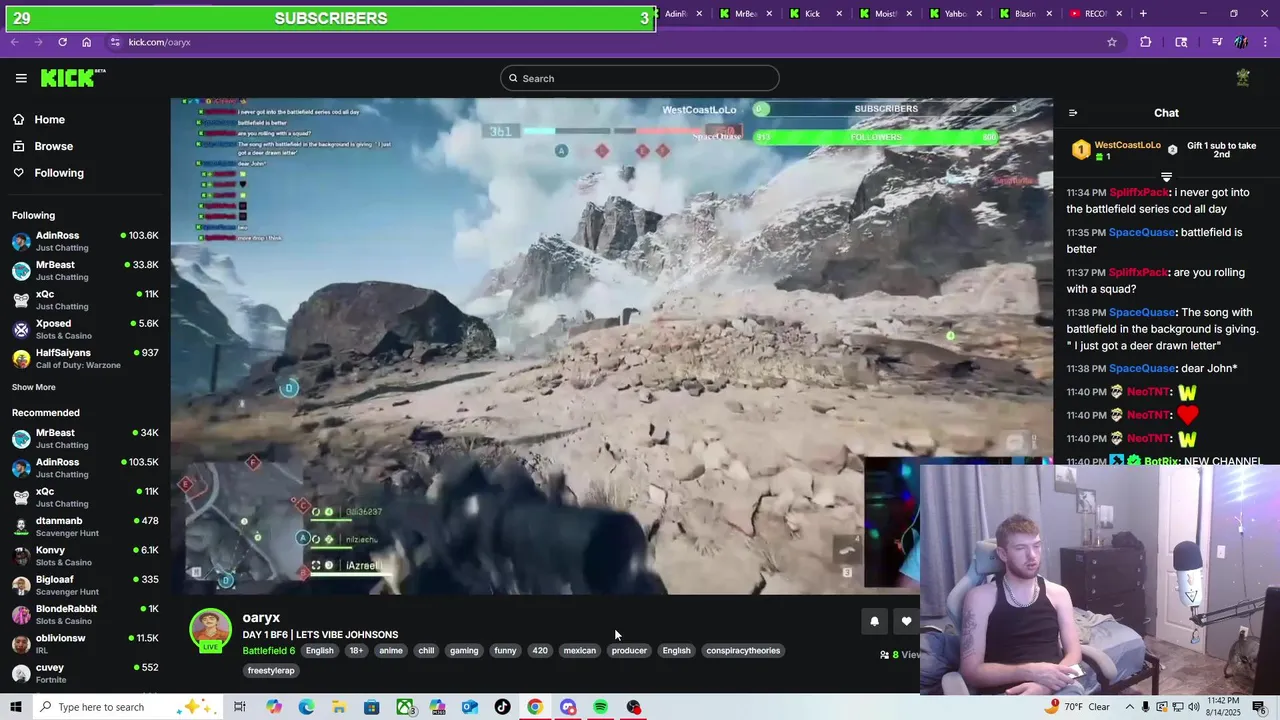1280x720 pixels.
Task: Open Spotify from the taskbar
Action: [600, 707]
